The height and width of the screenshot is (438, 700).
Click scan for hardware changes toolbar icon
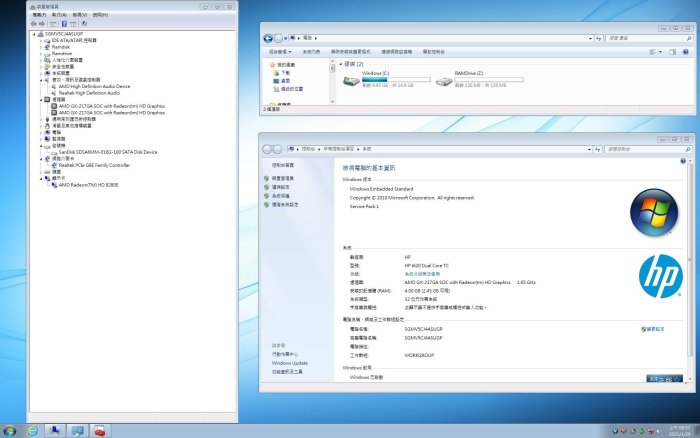[x=83, y=24]
